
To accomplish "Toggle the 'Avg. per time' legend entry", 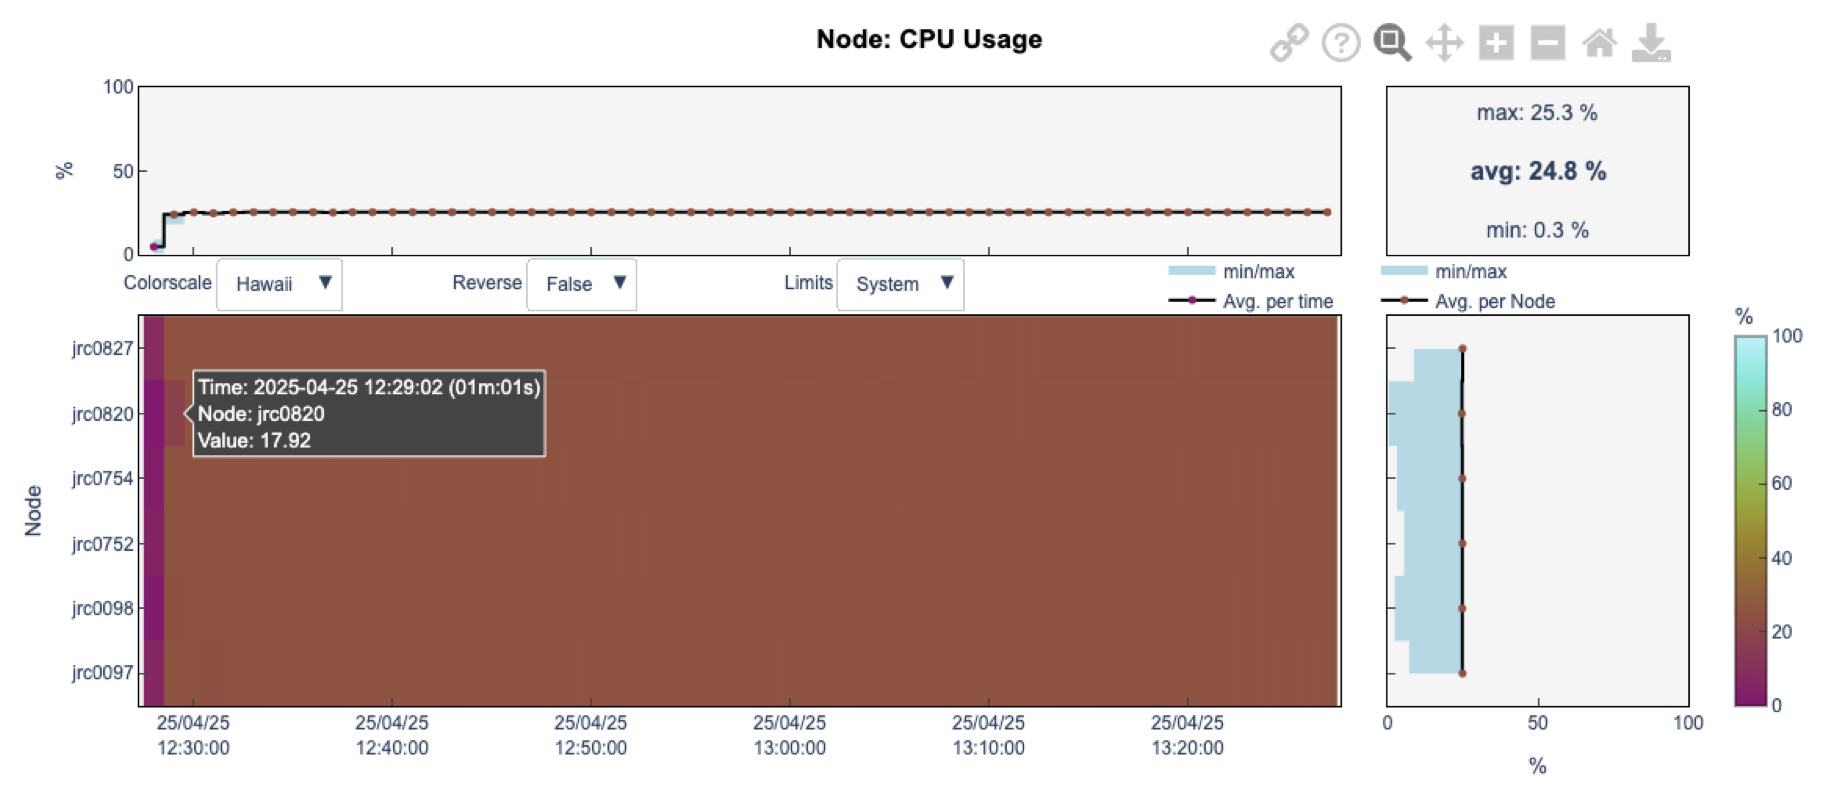I will 1277,301.
